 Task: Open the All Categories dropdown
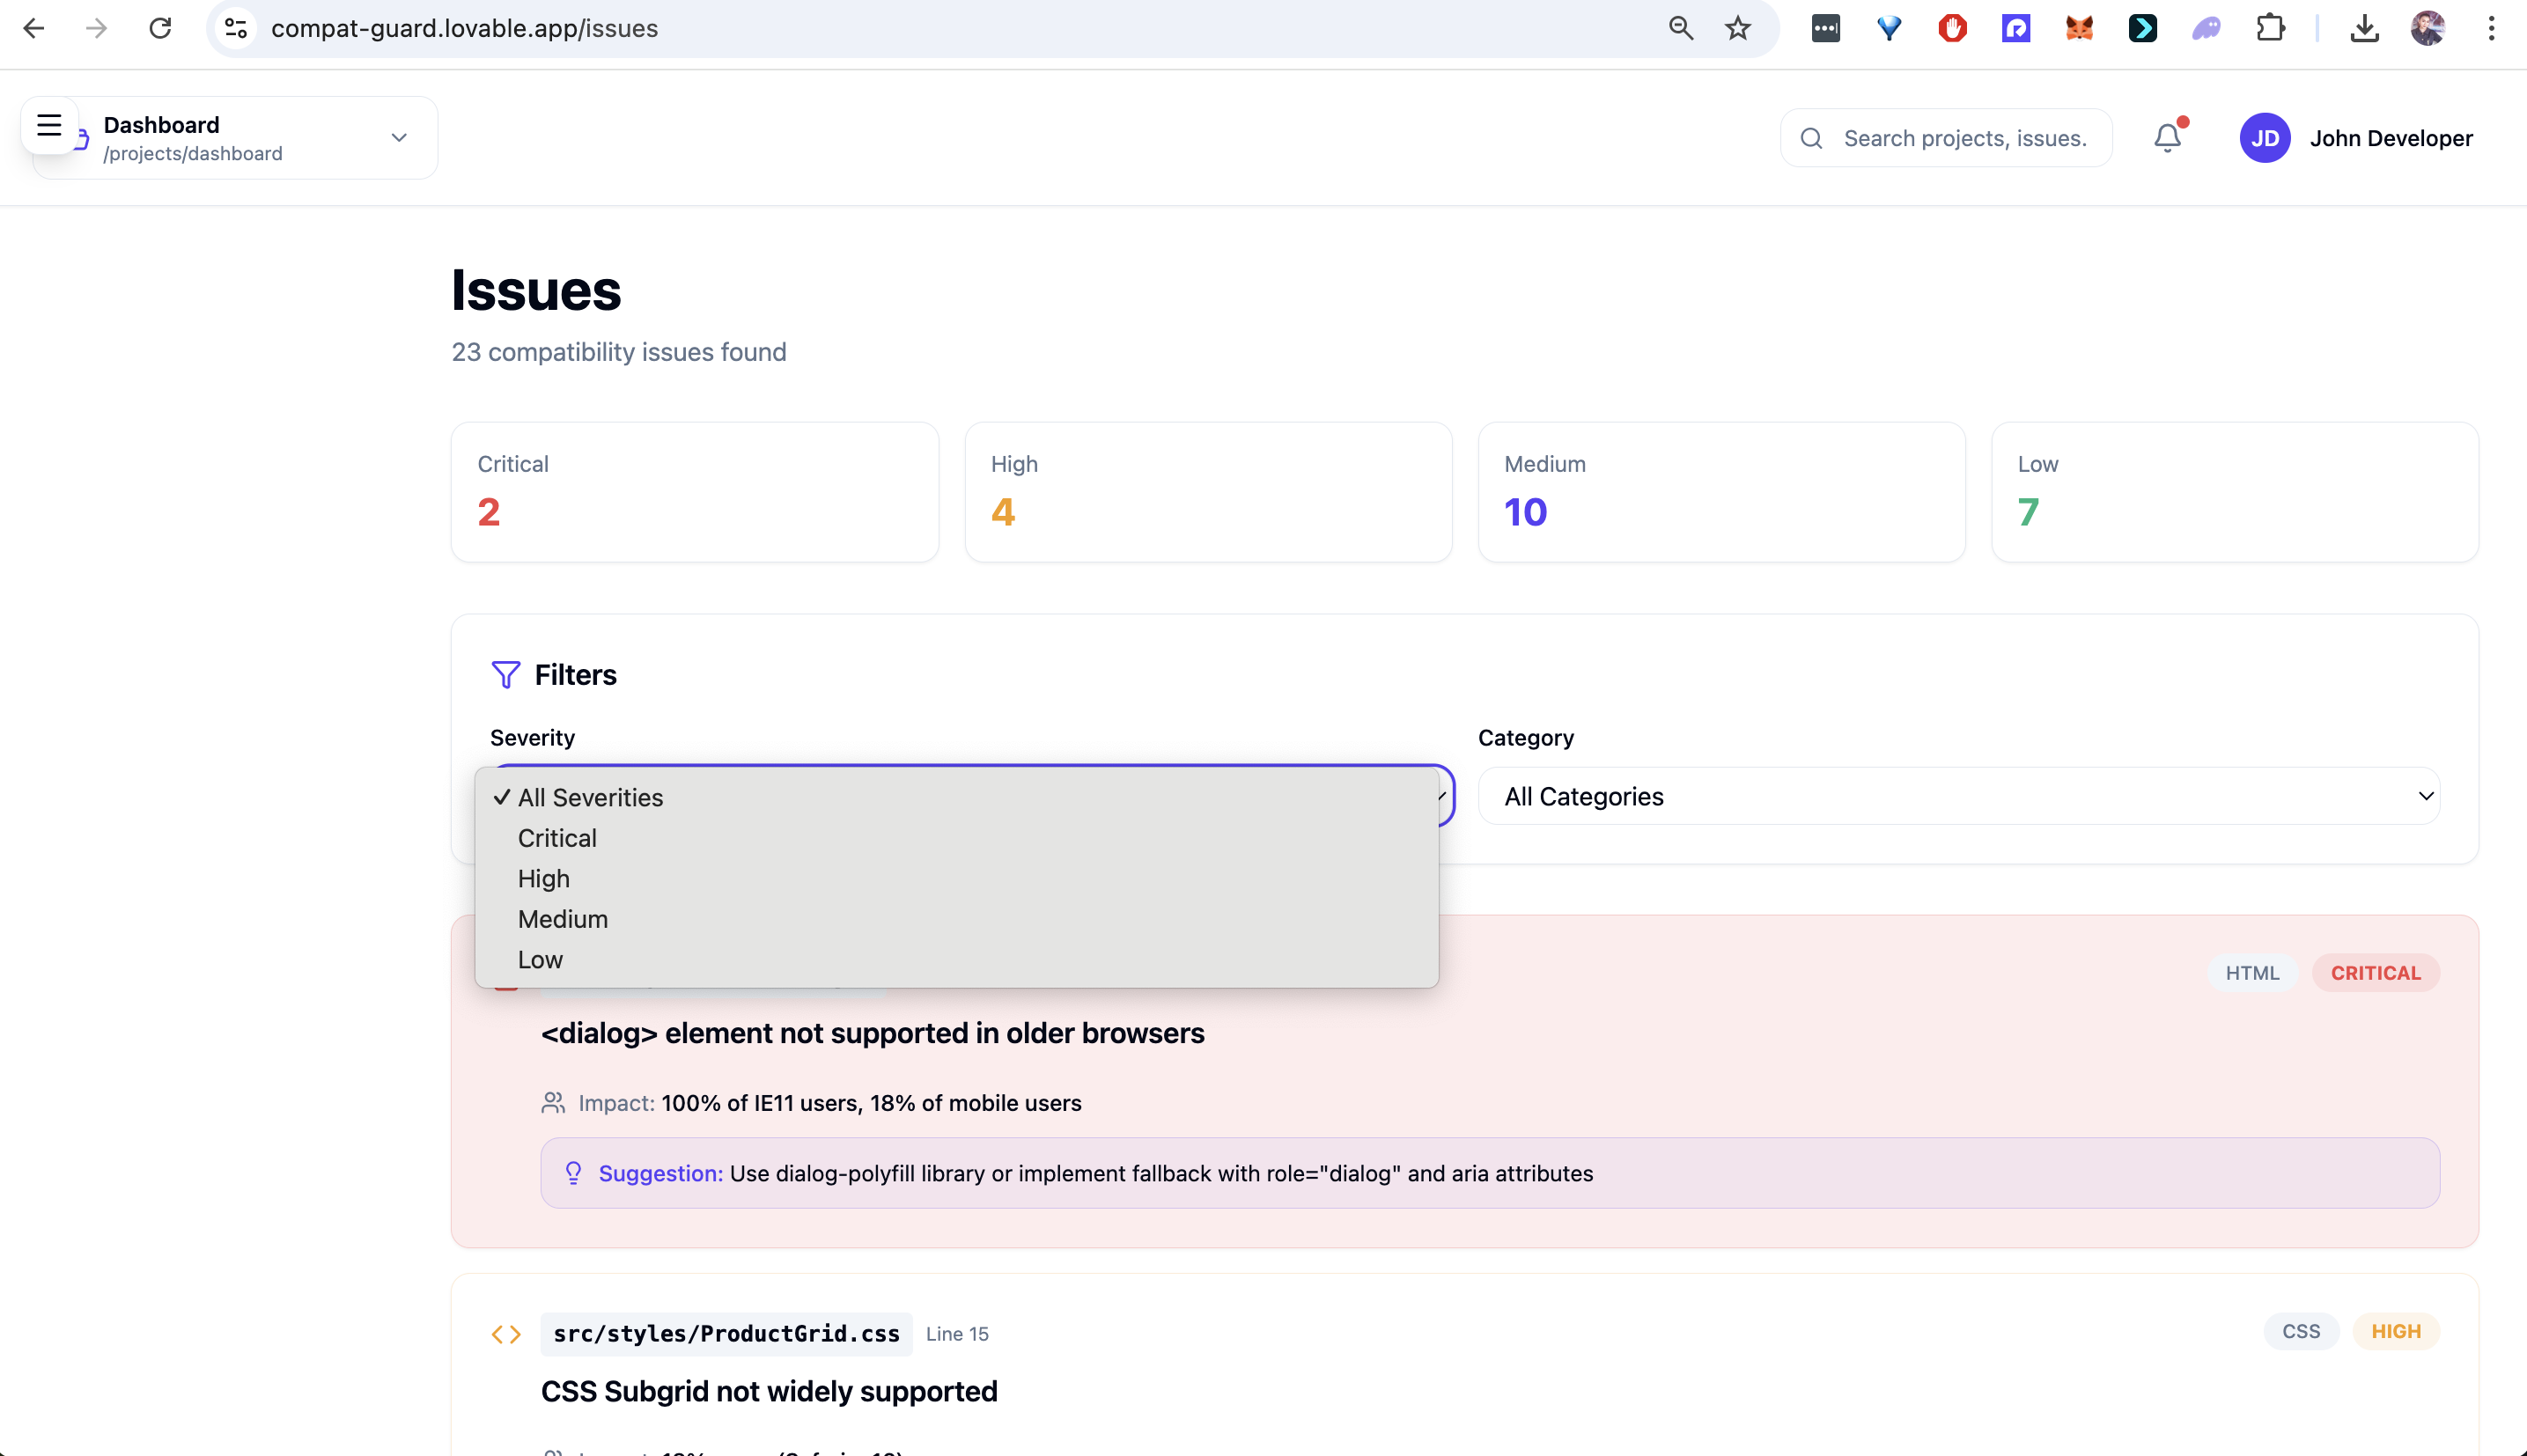(1958, 796)
